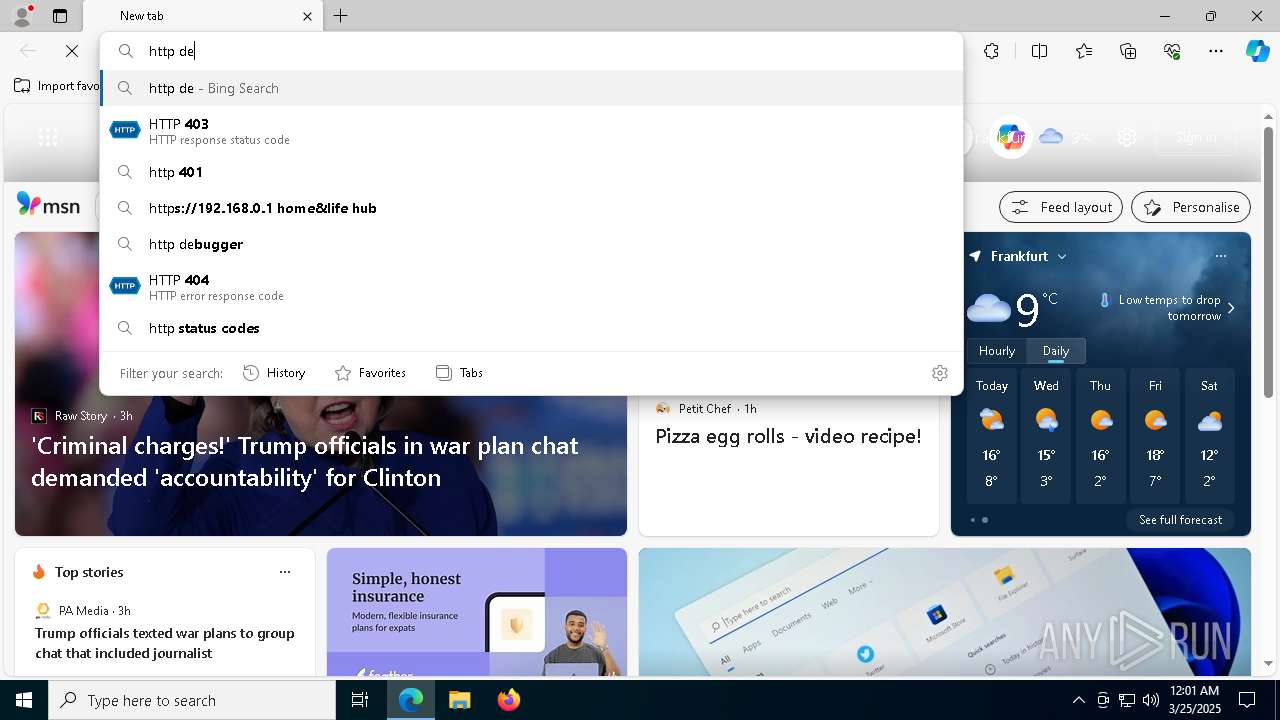
Task: Select the 'http de - Bing Search' suggestion
Action: (531, 88)
